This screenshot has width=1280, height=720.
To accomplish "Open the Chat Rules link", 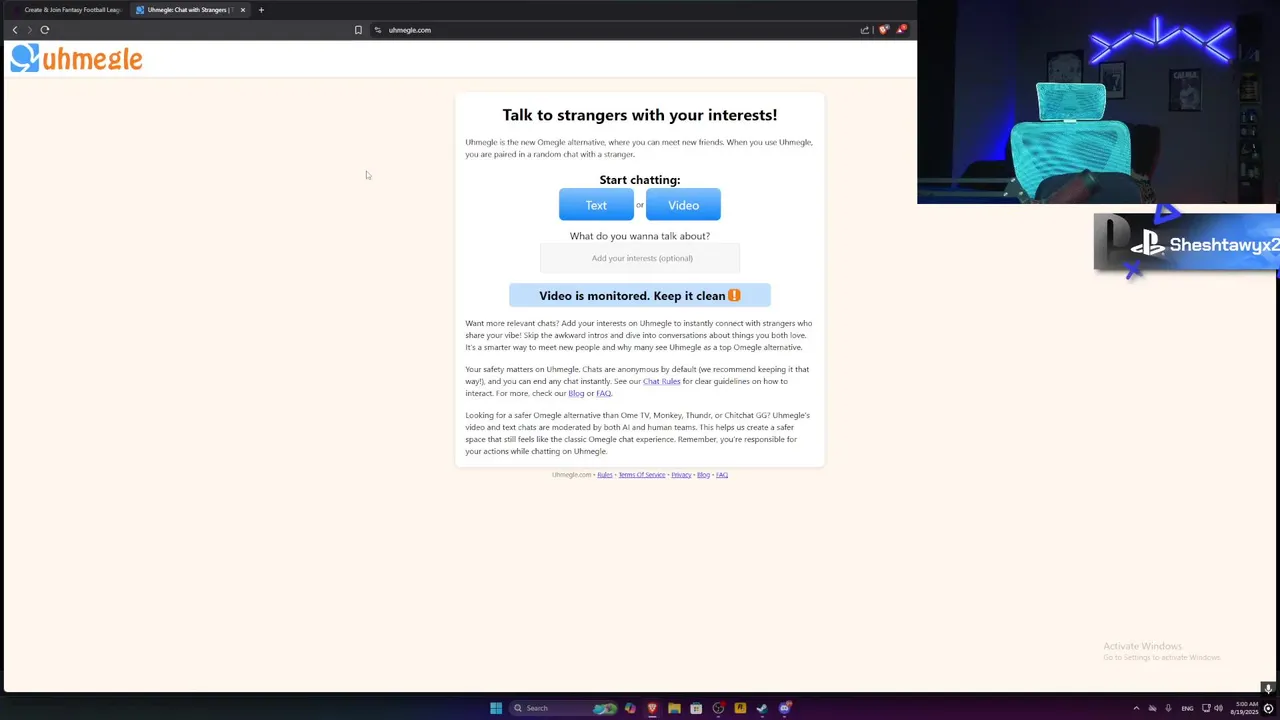I will coord(661,381).
